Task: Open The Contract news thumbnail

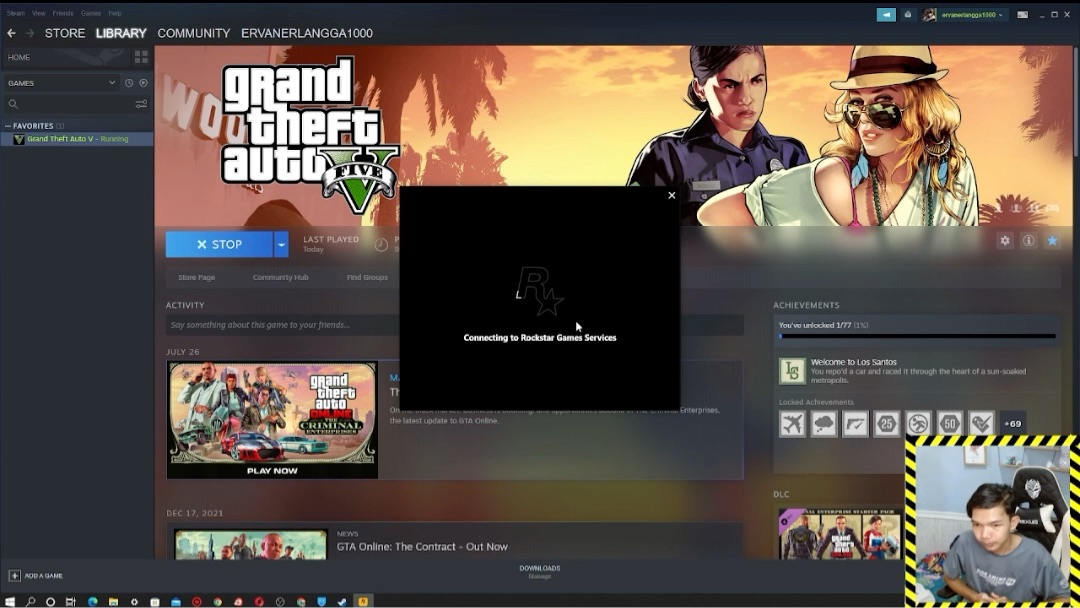Action: point(251,545)
